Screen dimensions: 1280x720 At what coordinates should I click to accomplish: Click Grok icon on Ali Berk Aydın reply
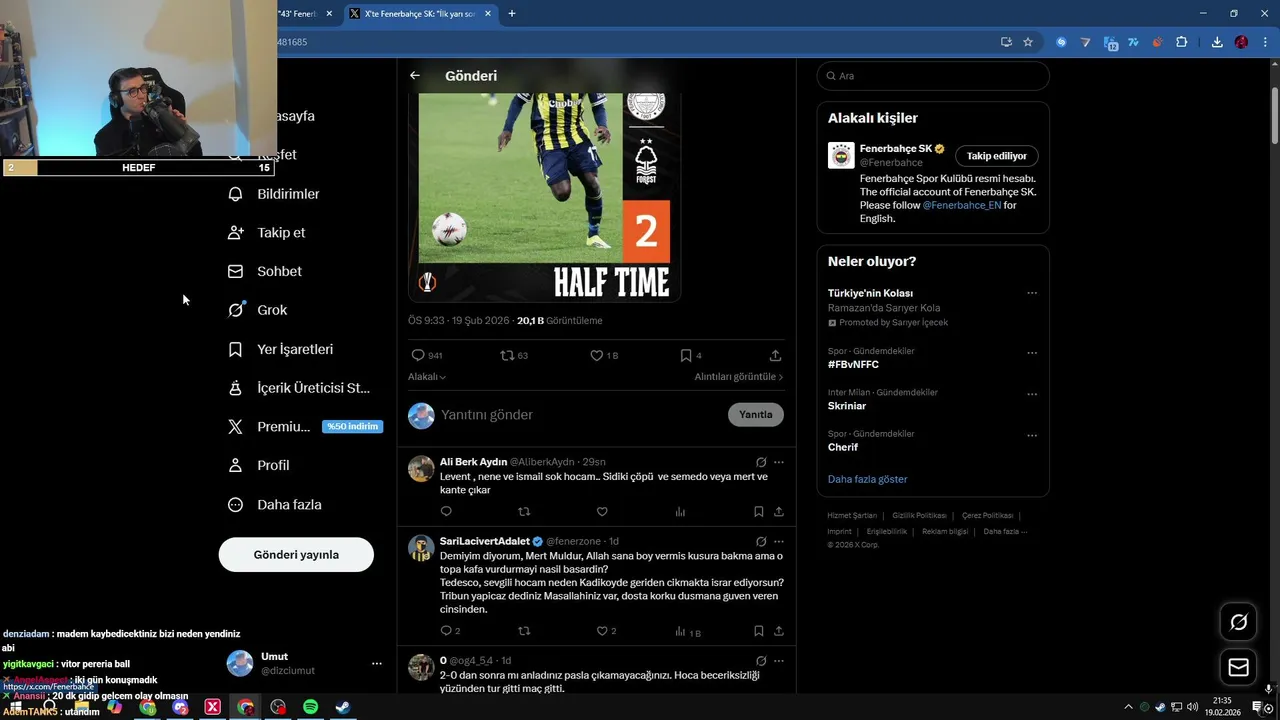[761, 462]
